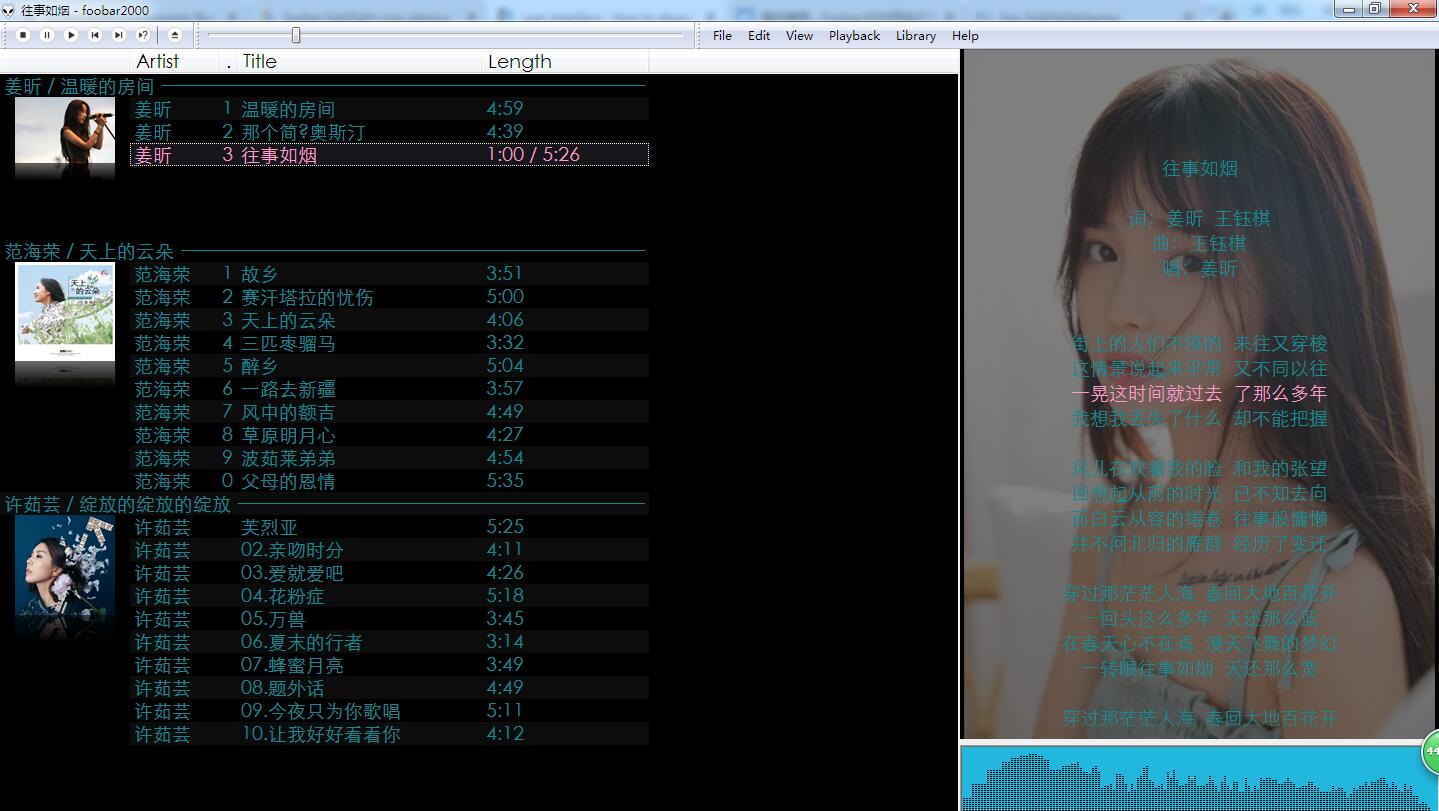Click the lyrics panel title 往事如烟
Screen dimensions: 1439x811
(x=1200, y=169)
